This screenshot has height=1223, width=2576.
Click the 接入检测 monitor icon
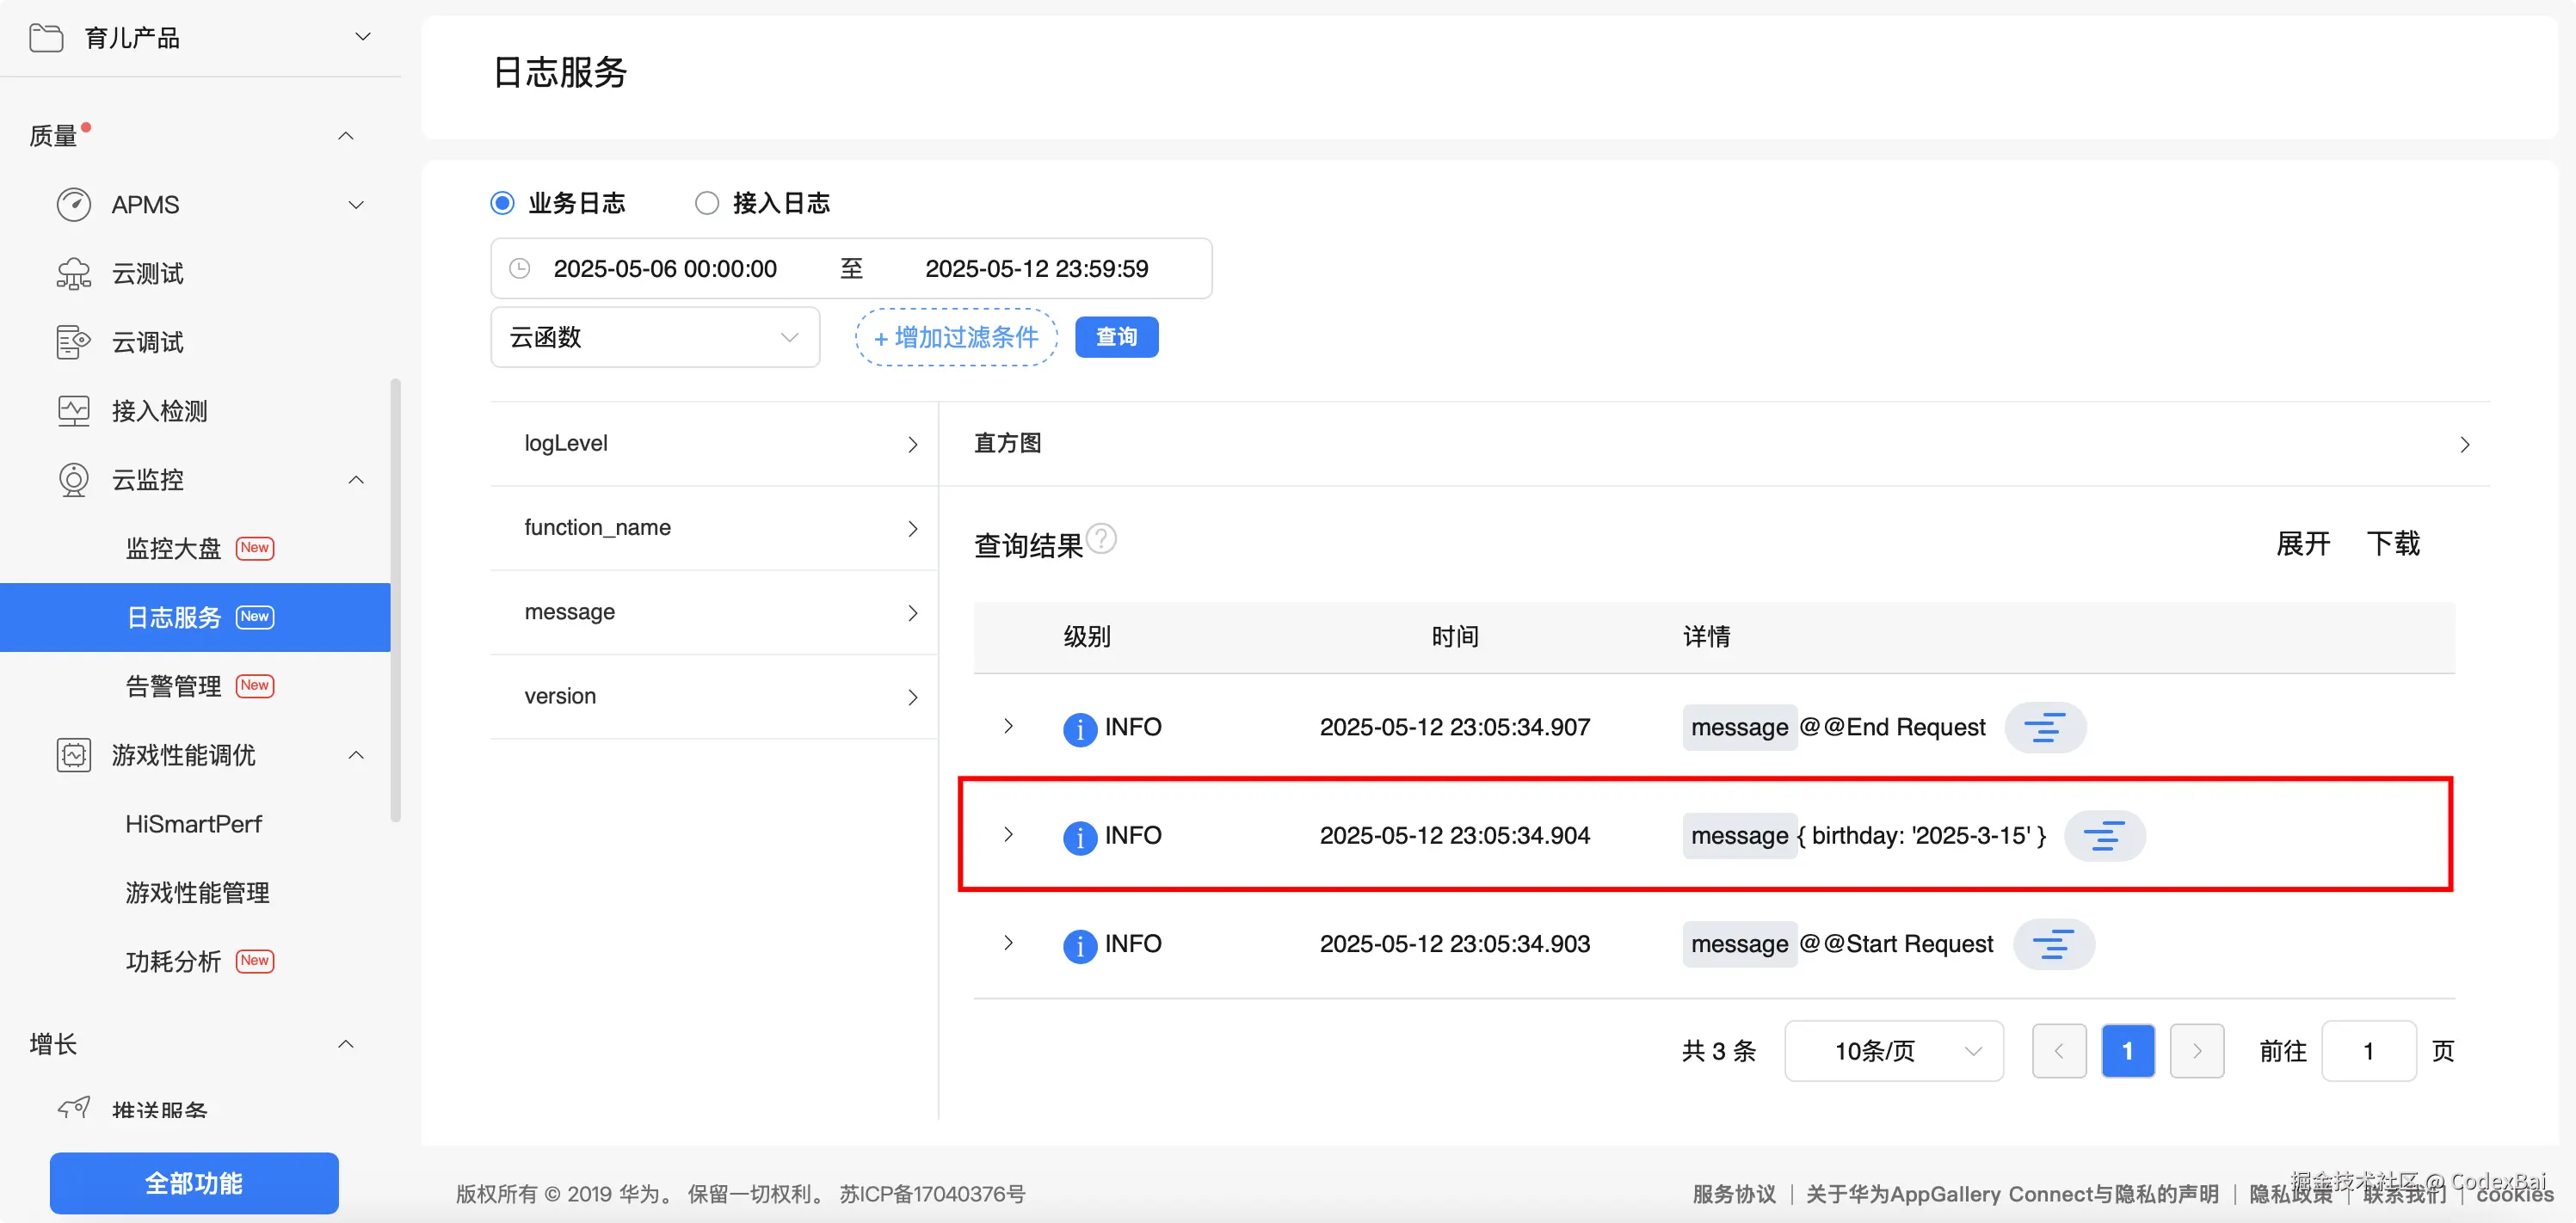click(73, 411)
